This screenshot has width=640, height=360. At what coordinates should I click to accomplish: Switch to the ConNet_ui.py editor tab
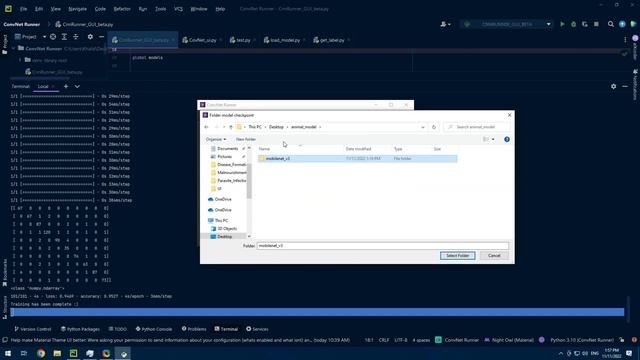[202, 40]
